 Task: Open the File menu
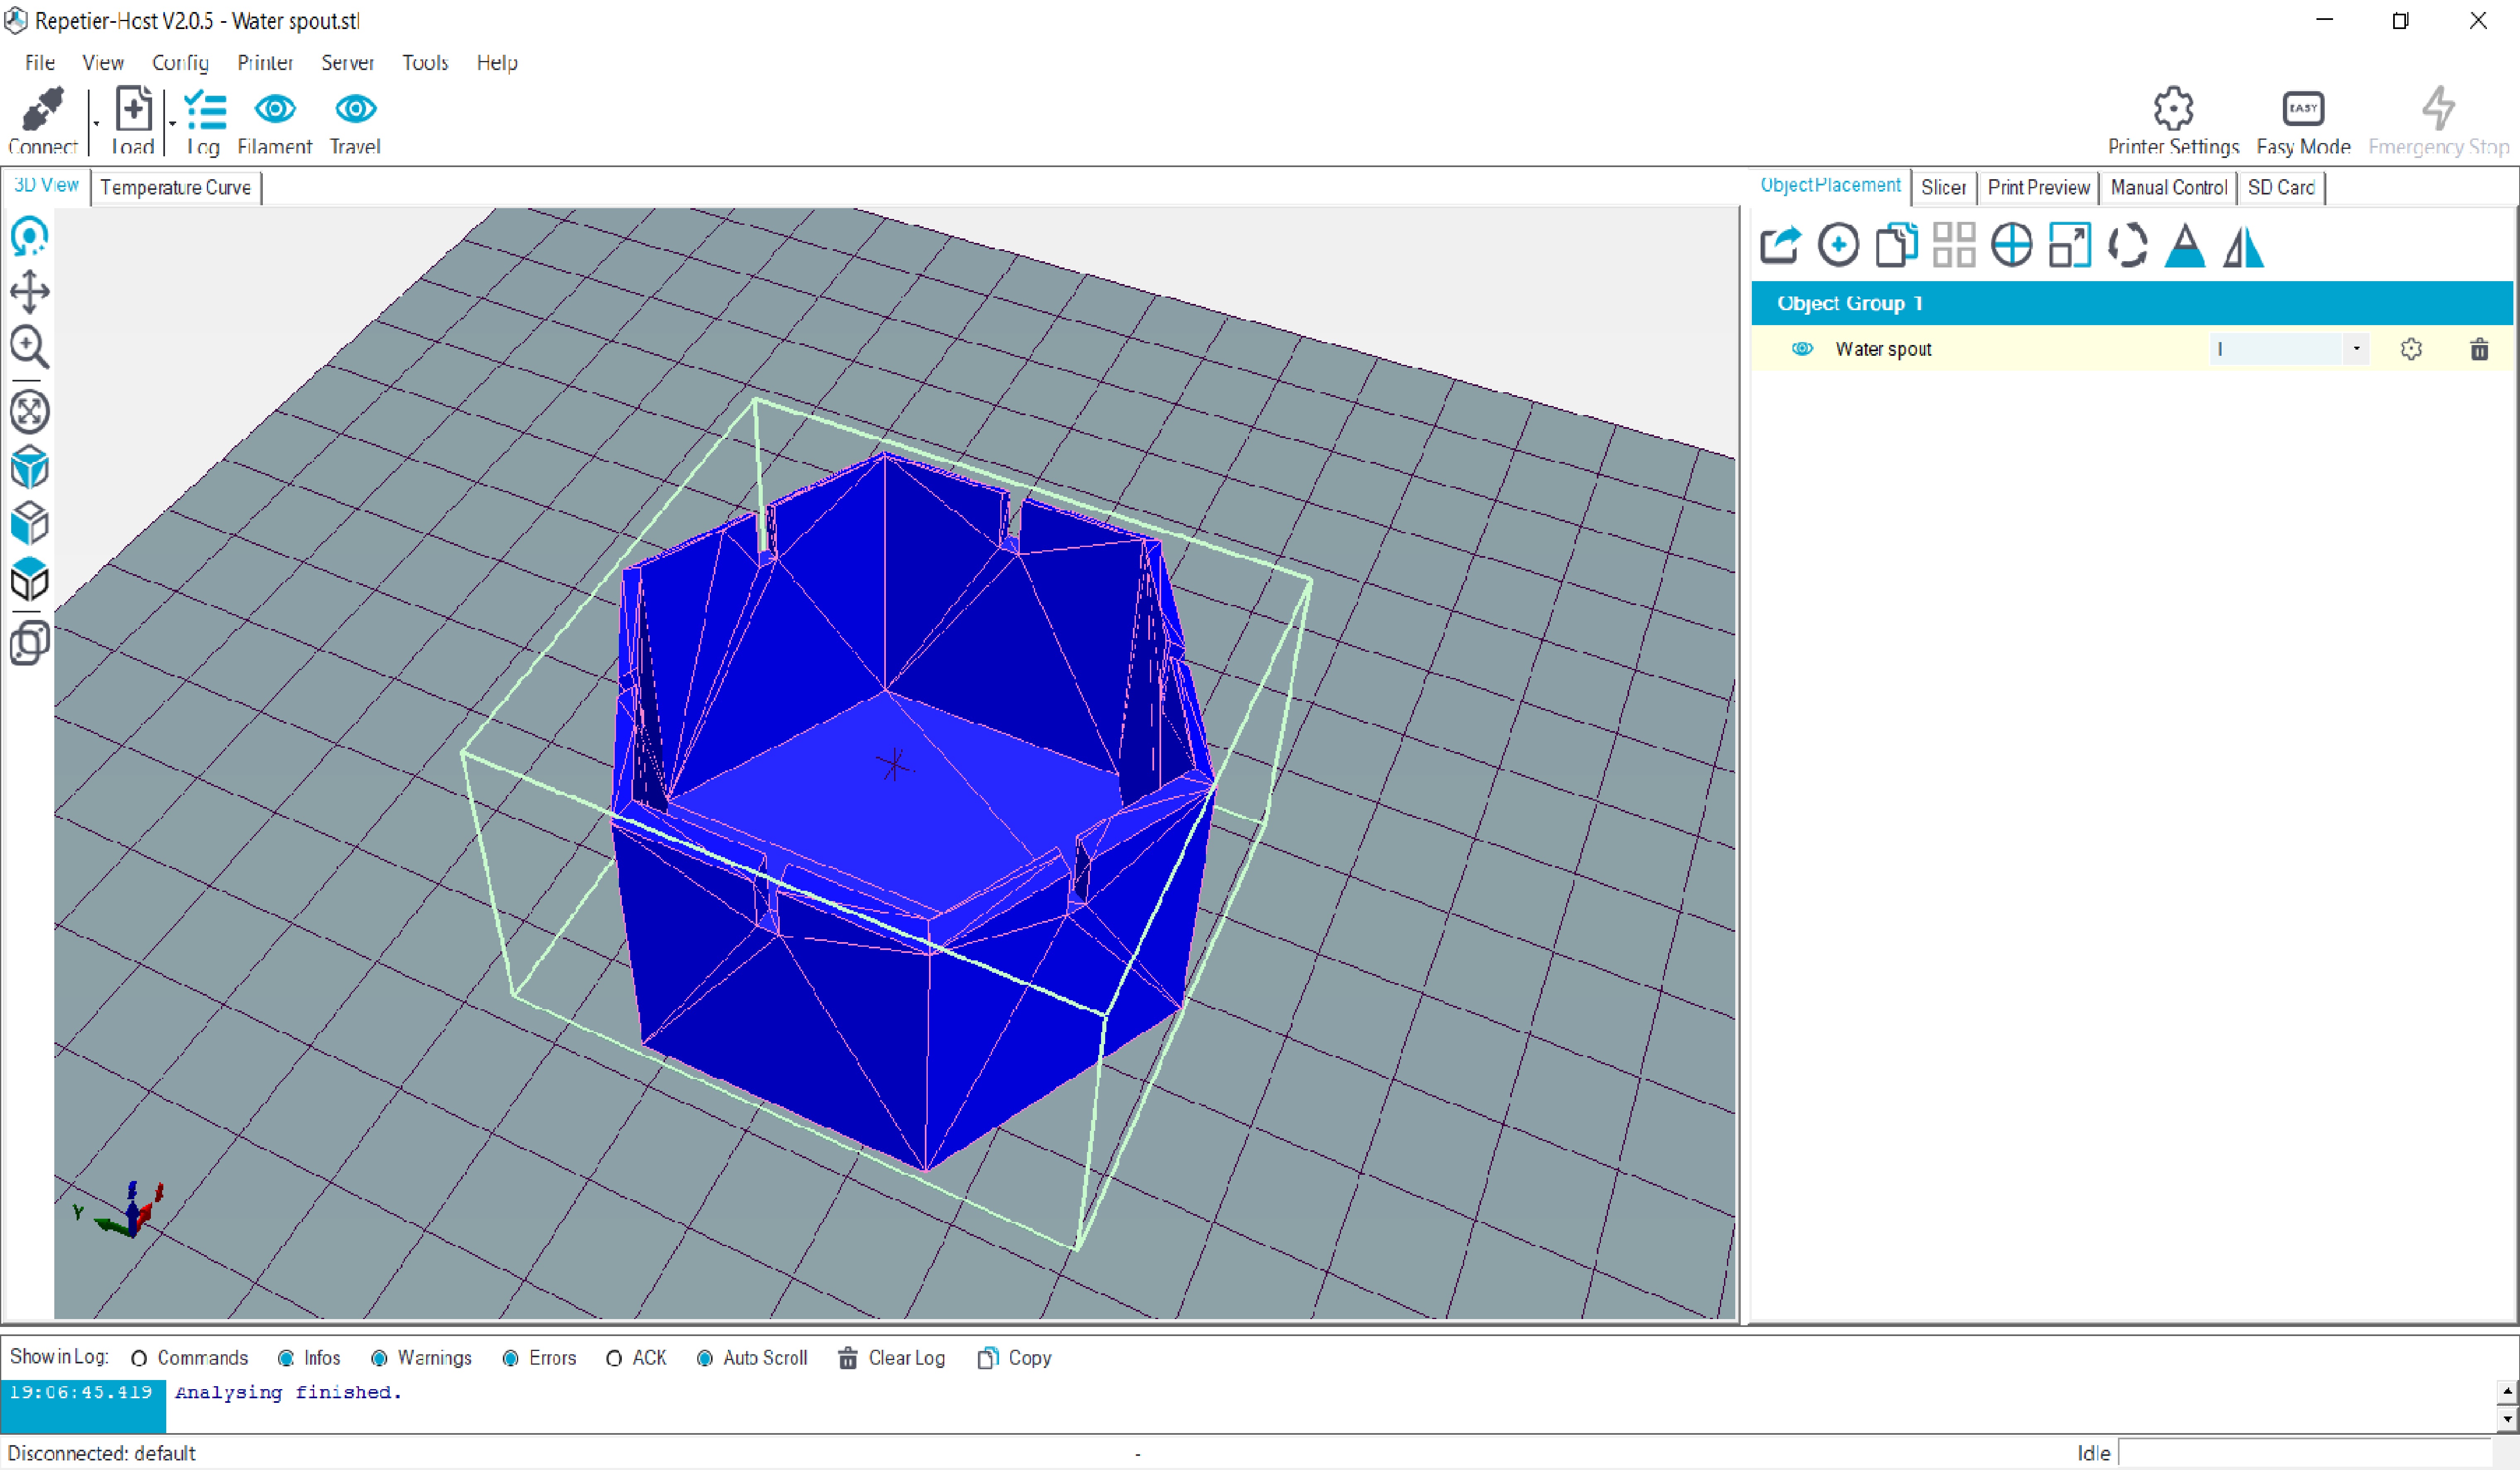point(40,63)
